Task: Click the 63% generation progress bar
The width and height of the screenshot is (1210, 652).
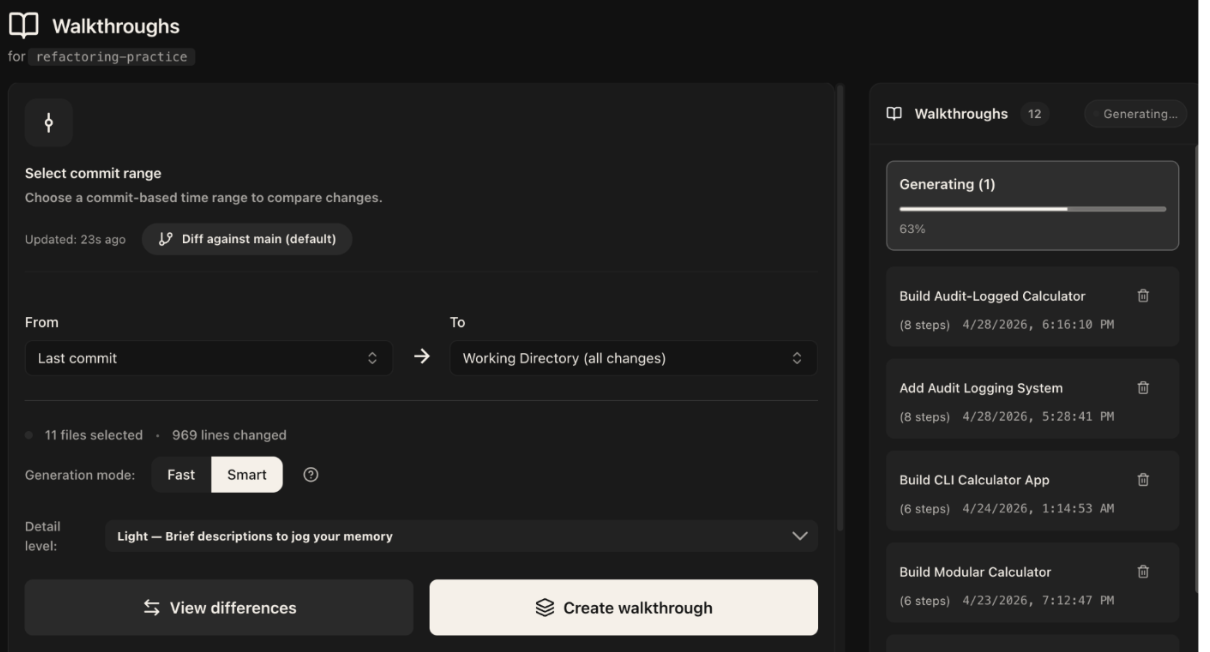Action: tap(1033, 209)
